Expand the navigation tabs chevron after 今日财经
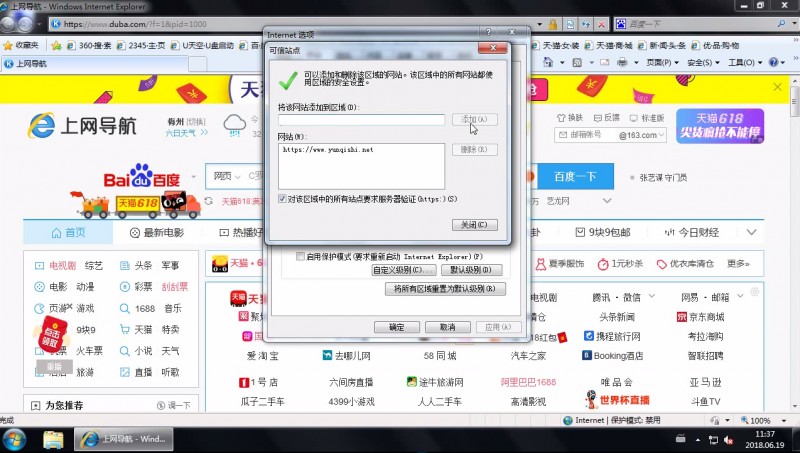The height and width of the screenshot is (453, 800). click(751, 232)
